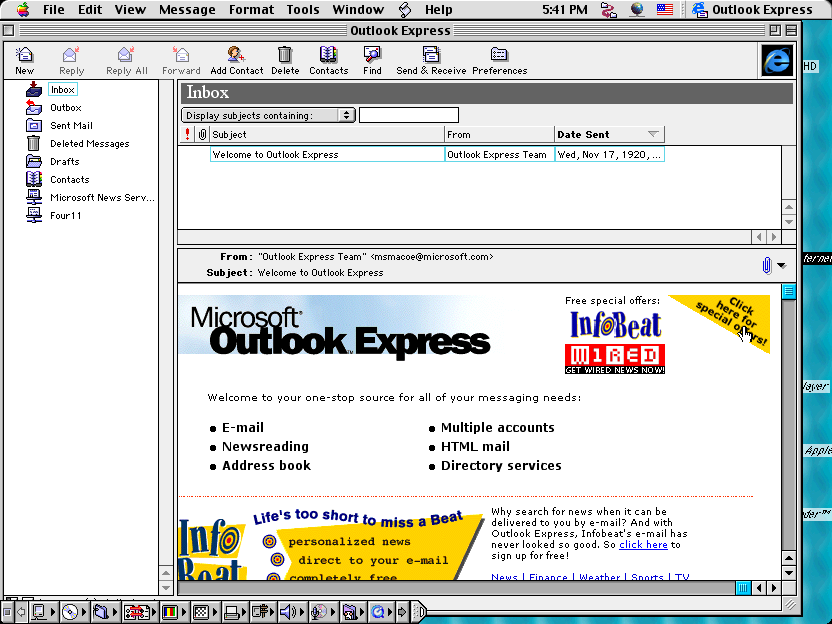Sort messages by attachment column header

[x=202, y=134]
